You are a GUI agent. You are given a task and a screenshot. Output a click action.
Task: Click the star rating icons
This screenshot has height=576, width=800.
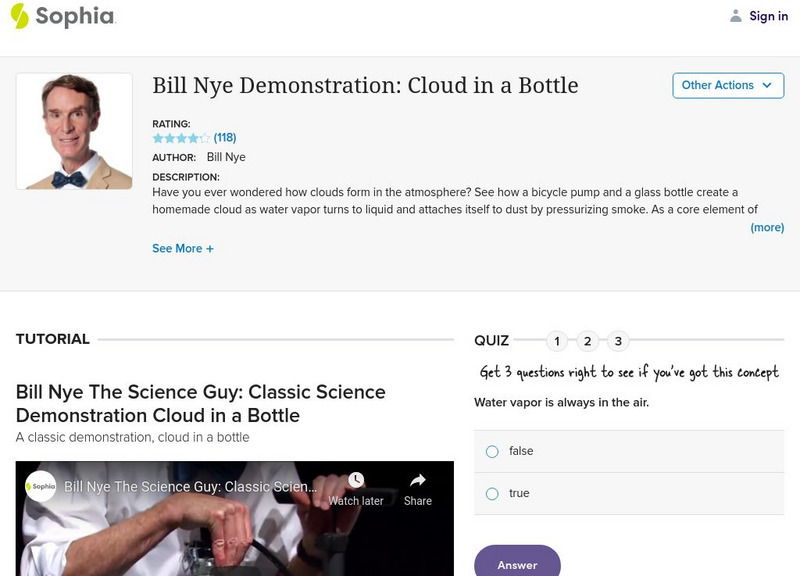[181, 138]
